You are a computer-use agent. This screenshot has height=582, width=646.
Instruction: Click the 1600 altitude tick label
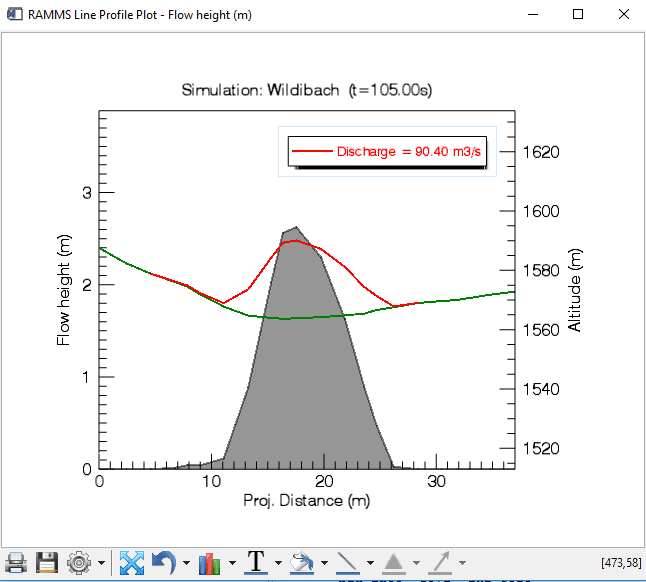click(x=541, y=211)
